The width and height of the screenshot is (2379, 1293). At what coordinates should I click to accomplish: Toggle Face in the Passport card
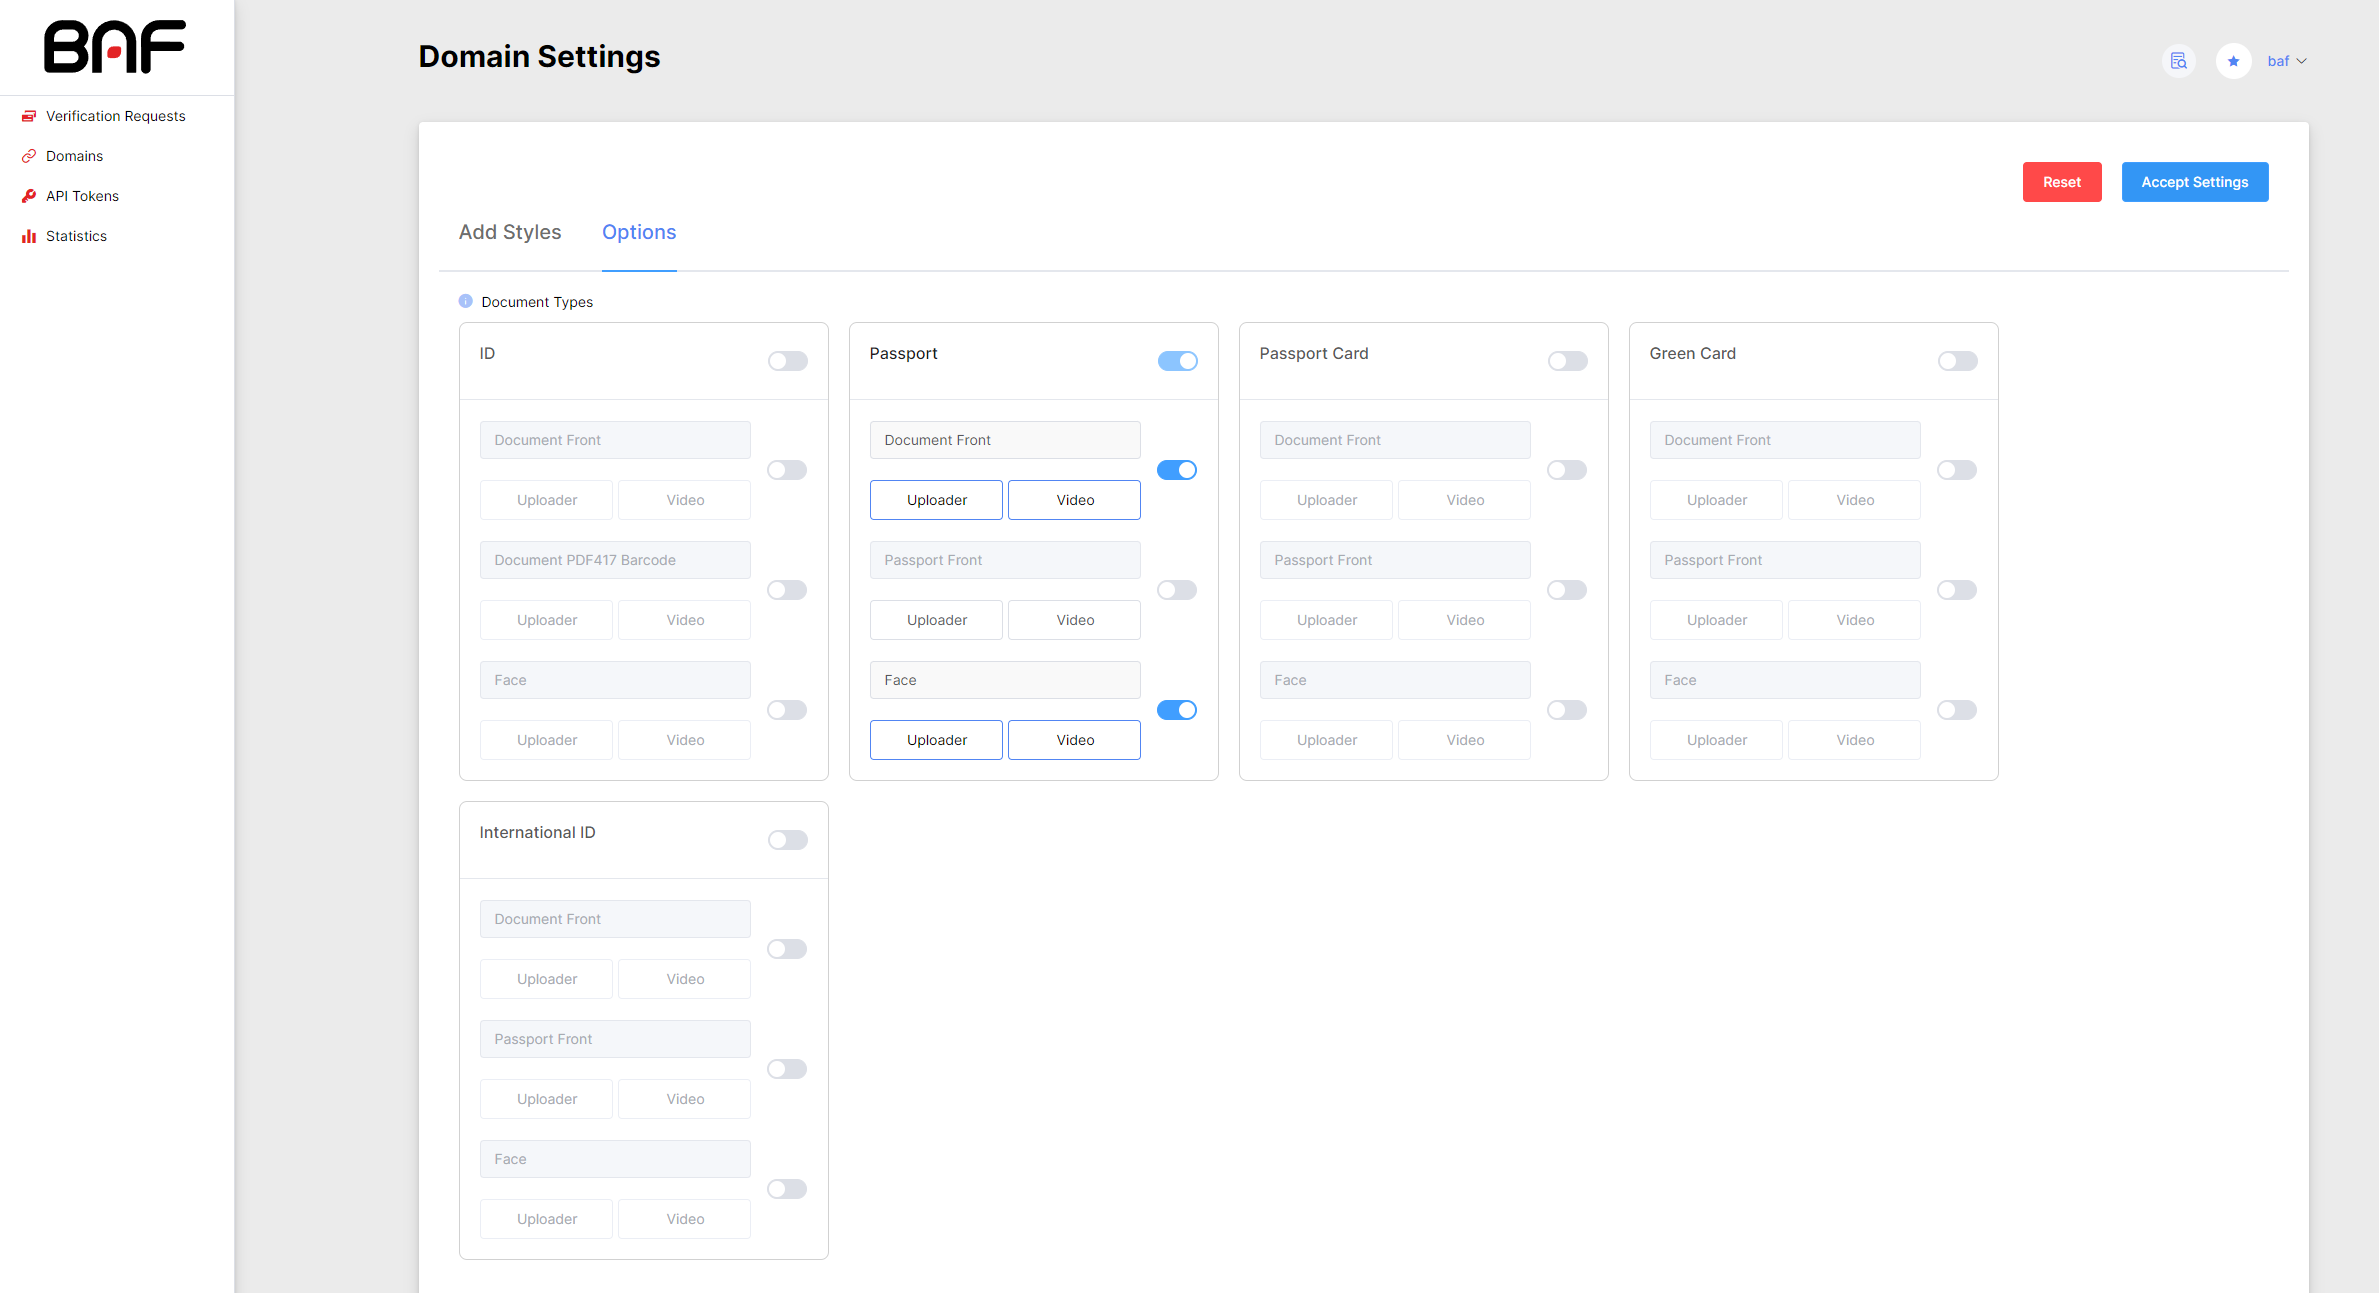[x=1177, y=710]
